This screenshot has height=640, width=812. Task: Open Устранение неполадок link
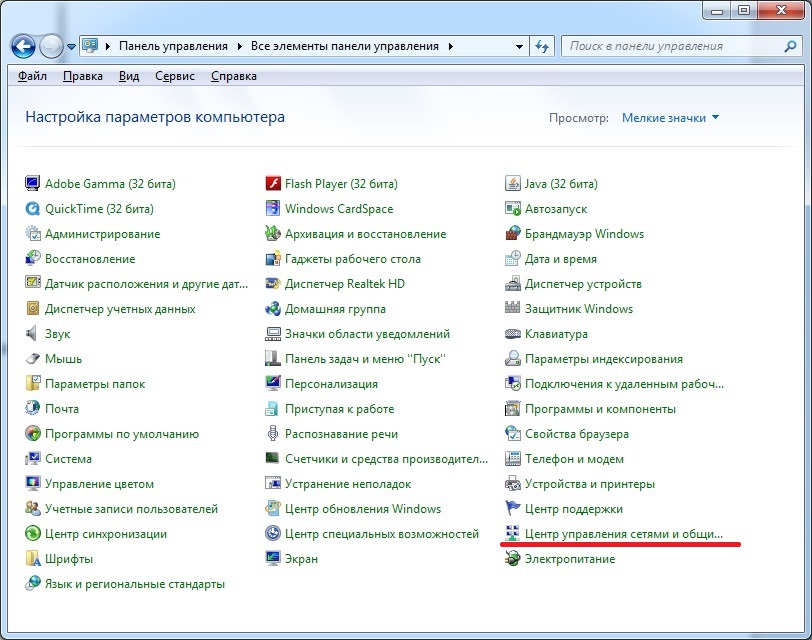pyautogui.click(x=348, y=484)
